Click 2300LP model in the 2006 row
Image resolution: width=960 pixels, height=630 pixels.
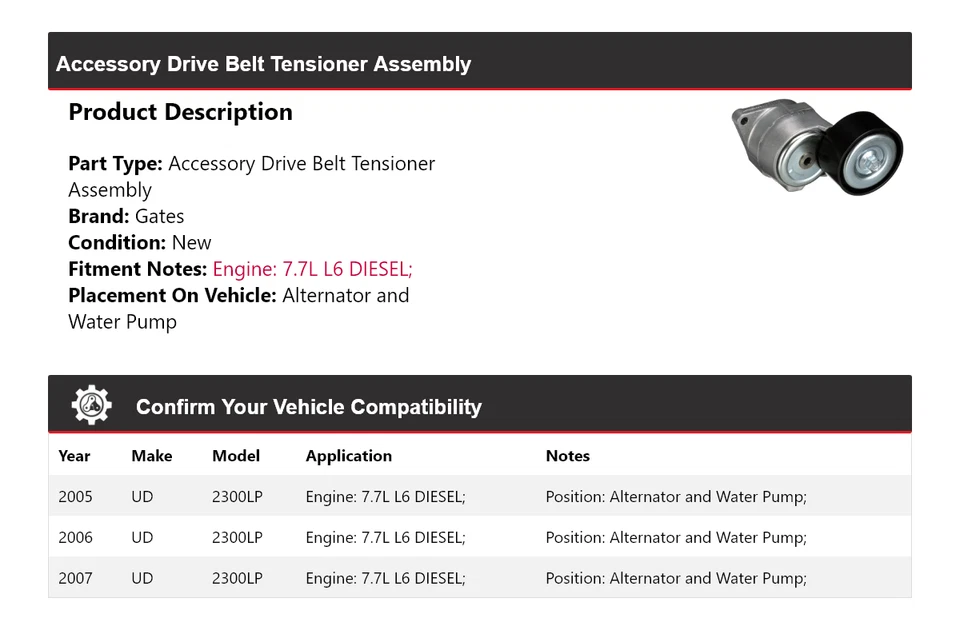[x=237, y=538]
